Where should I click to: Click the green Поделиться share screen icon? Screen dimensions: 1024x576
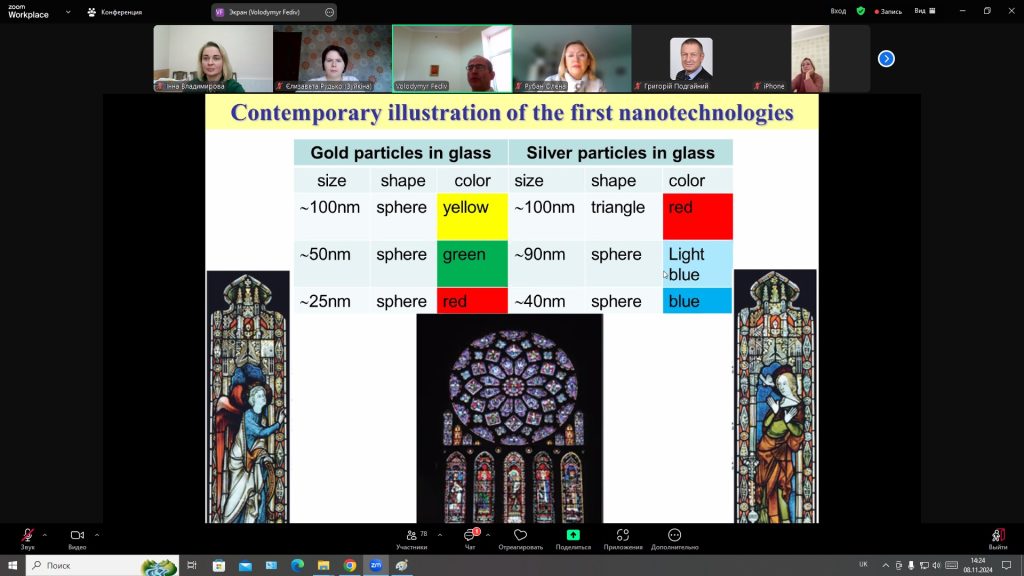click(573, 536)
